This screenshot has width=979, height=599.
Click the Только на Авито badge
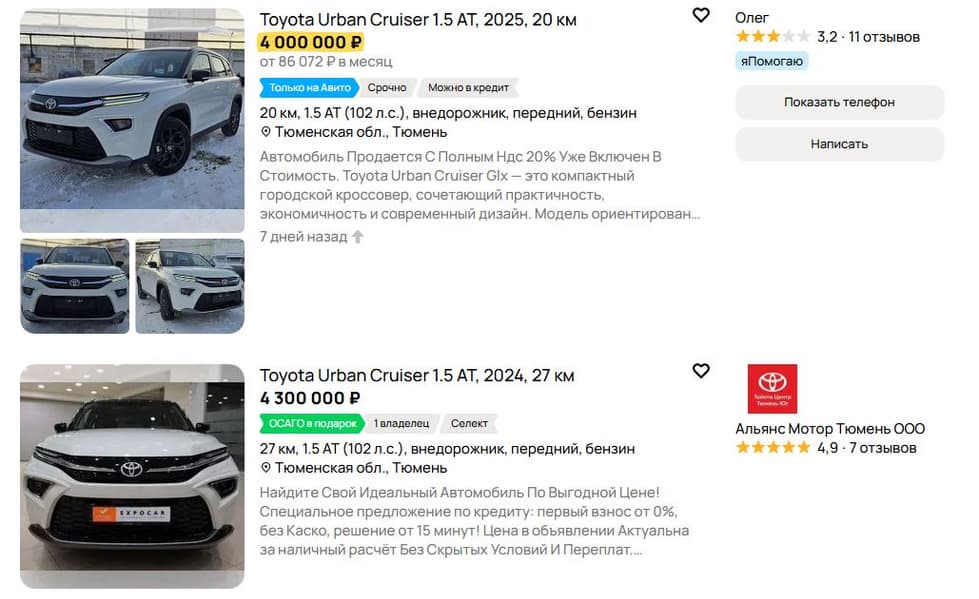pyautogui.click(x=310, y=88)
